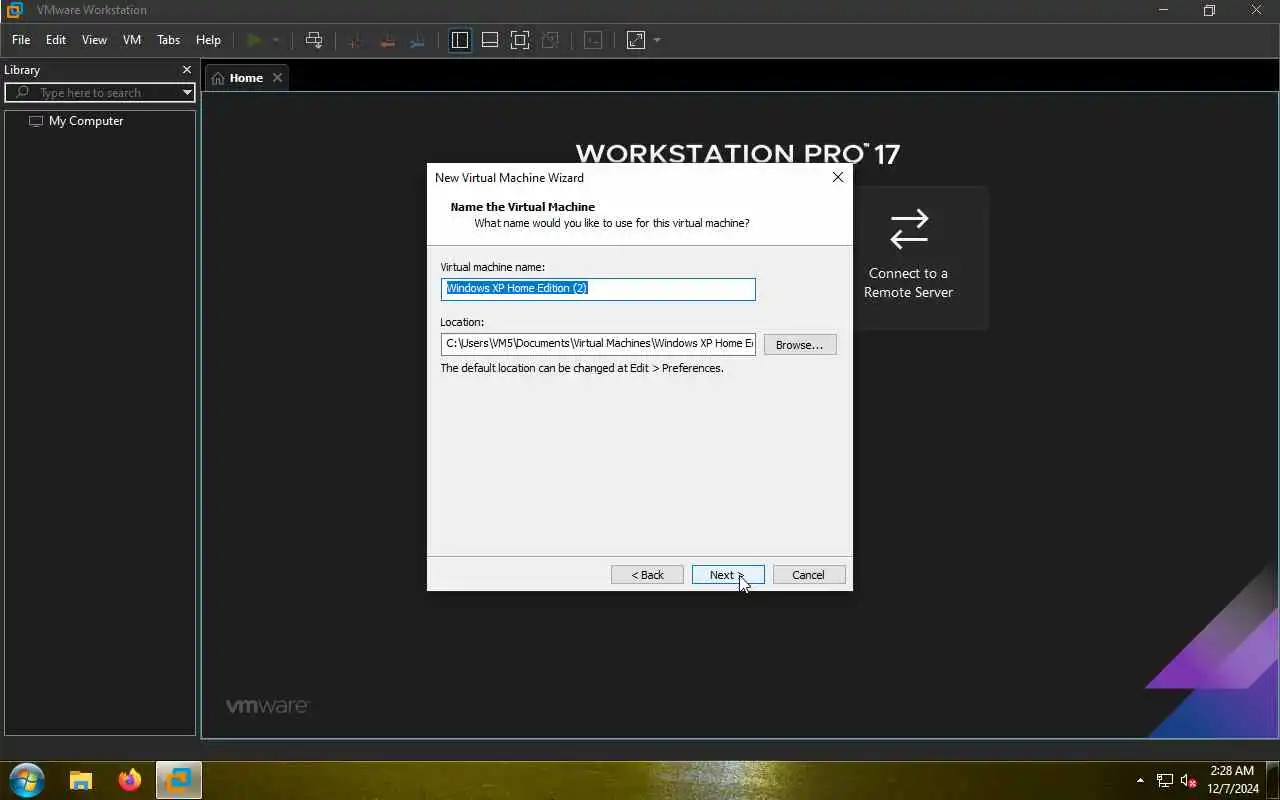Toggle the Show Library sidebar icon

[x=460, y=40]
